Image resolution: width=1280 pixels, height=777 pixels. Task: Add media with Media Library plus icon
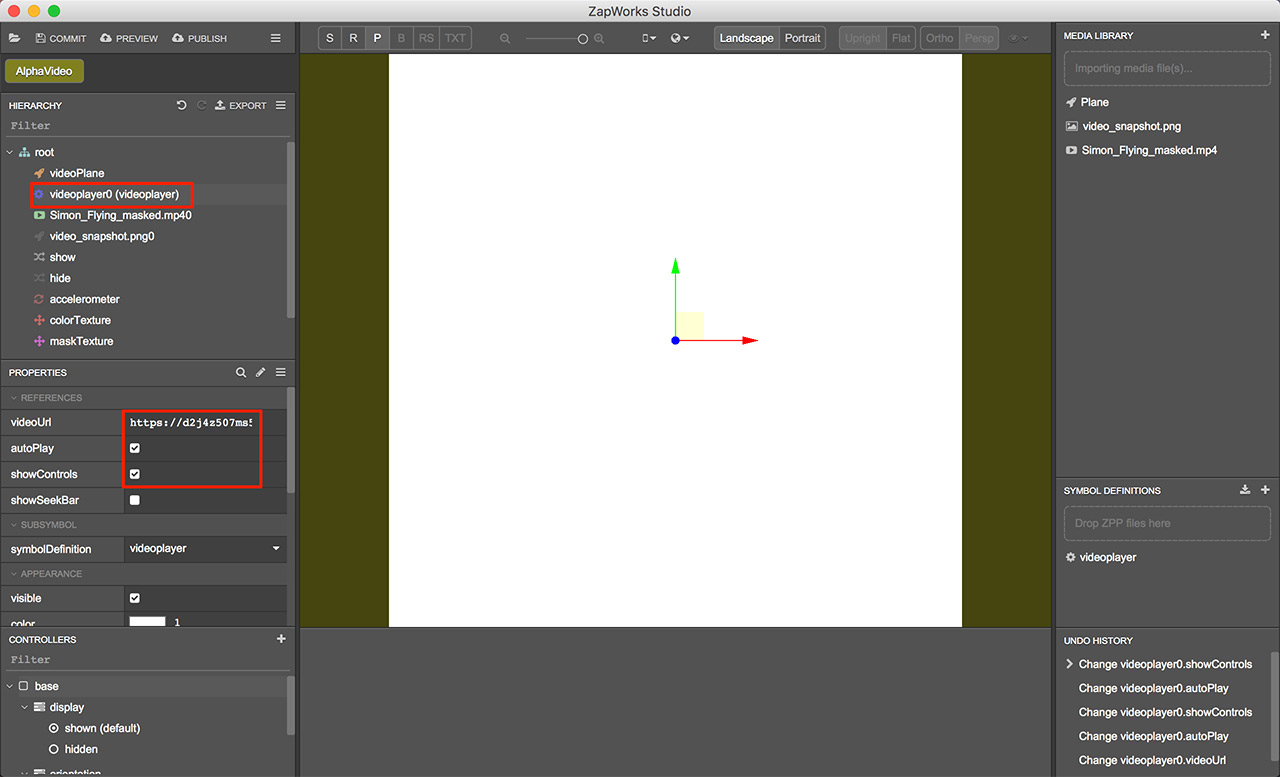(x=1265, y=35)
